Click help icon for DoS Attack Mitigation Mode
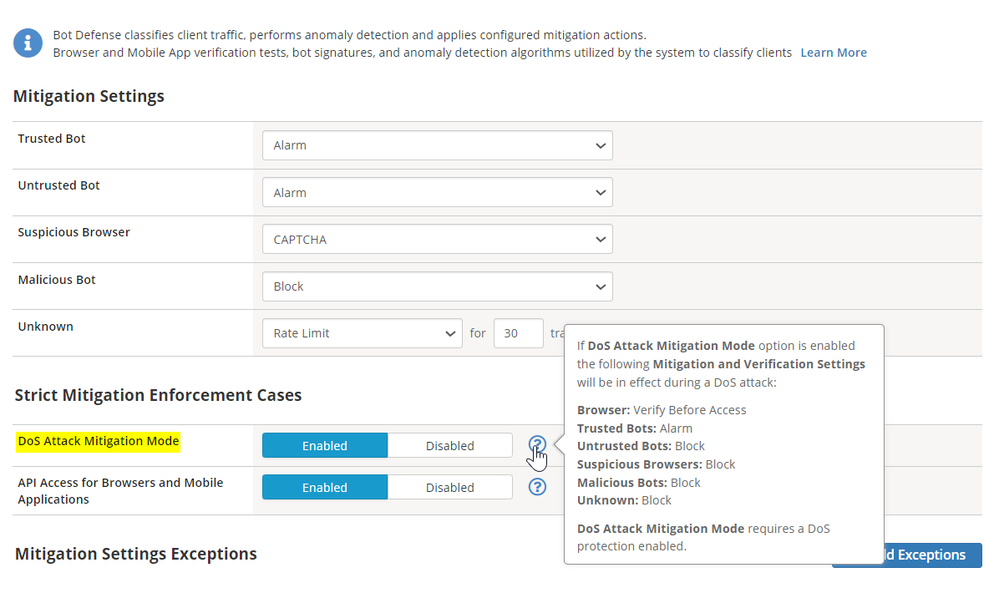Image resolution: width=999 pixels, height=603 pixels. coord(537,445)
